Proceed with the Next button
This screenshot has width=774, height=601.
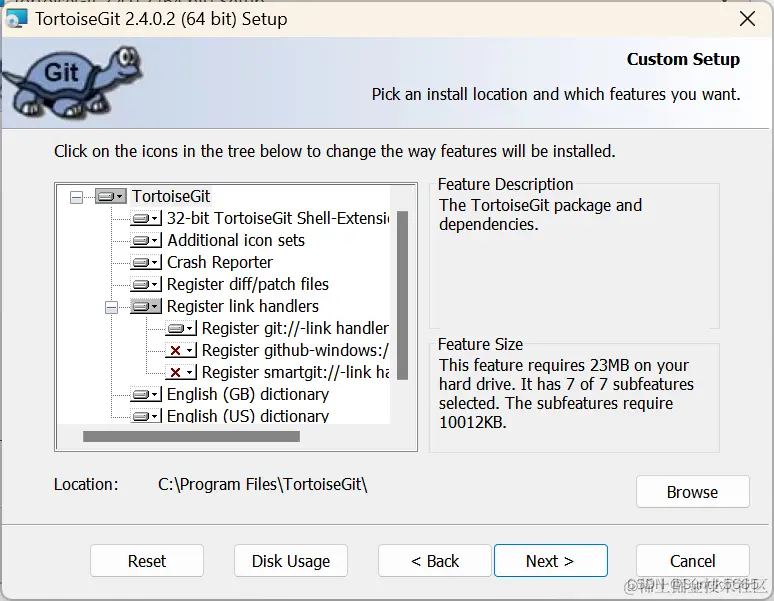[550, 561]
